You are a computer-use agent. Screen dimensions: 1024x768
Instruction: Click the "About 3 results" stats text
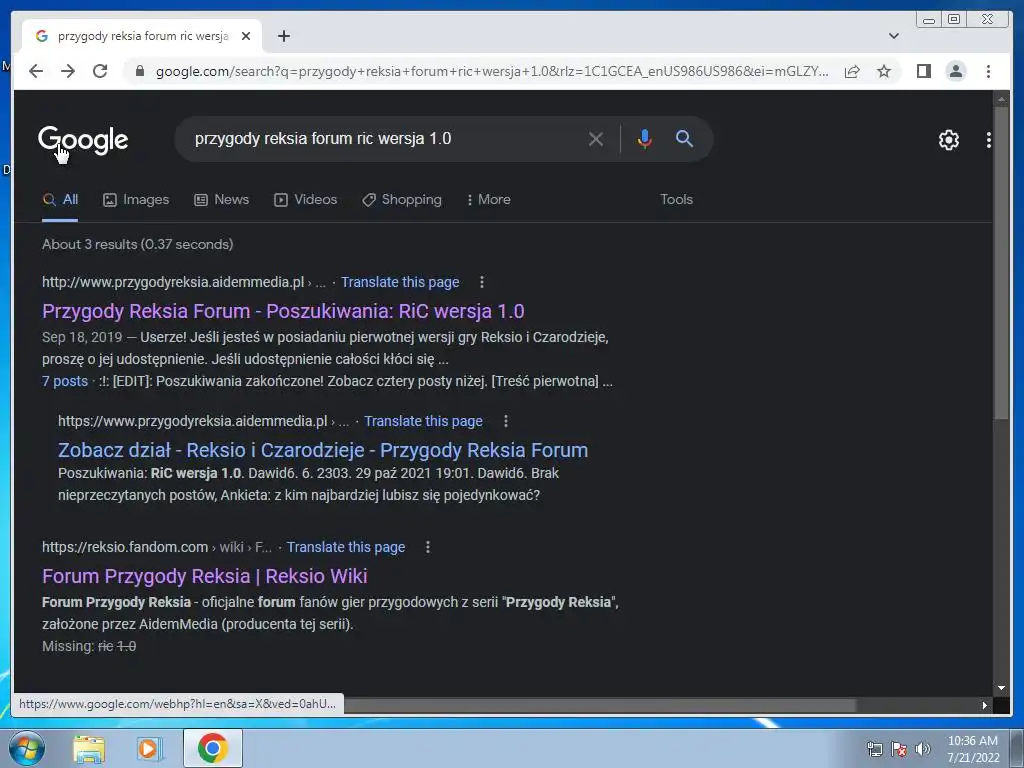[137, 244]
